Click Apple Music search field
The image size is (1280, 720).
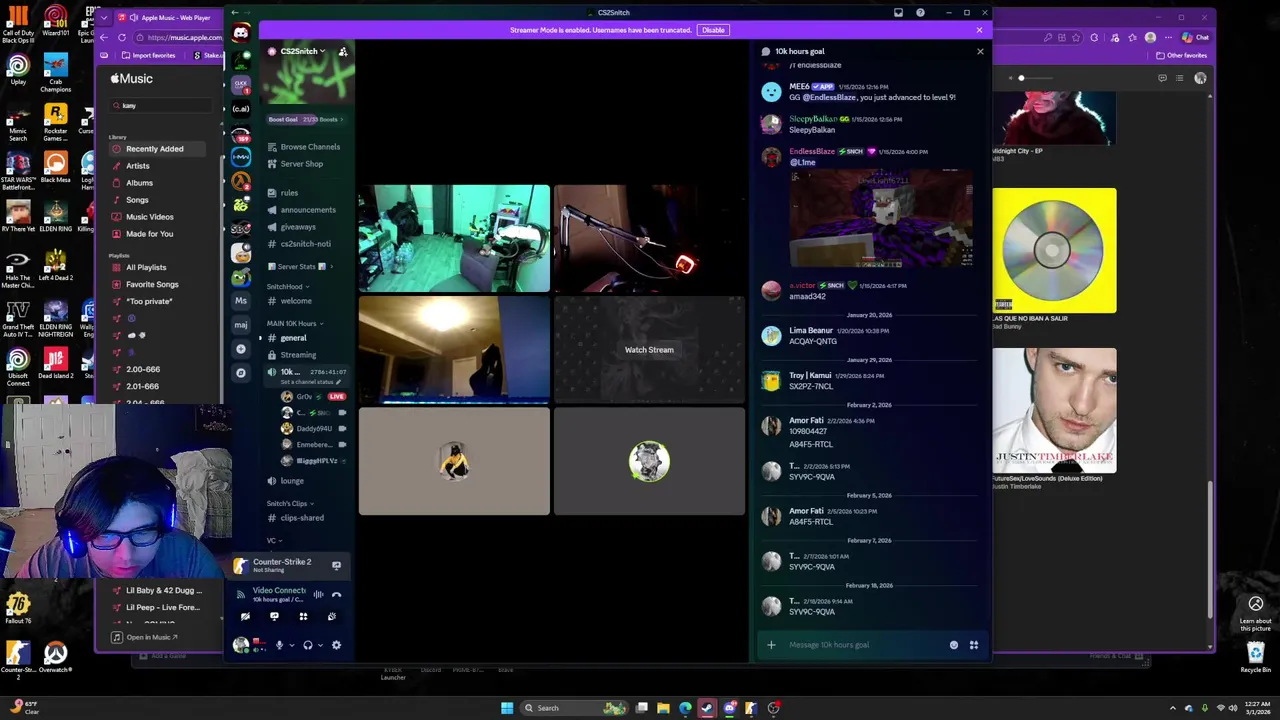pyautogui.click(x=162, y=105)
